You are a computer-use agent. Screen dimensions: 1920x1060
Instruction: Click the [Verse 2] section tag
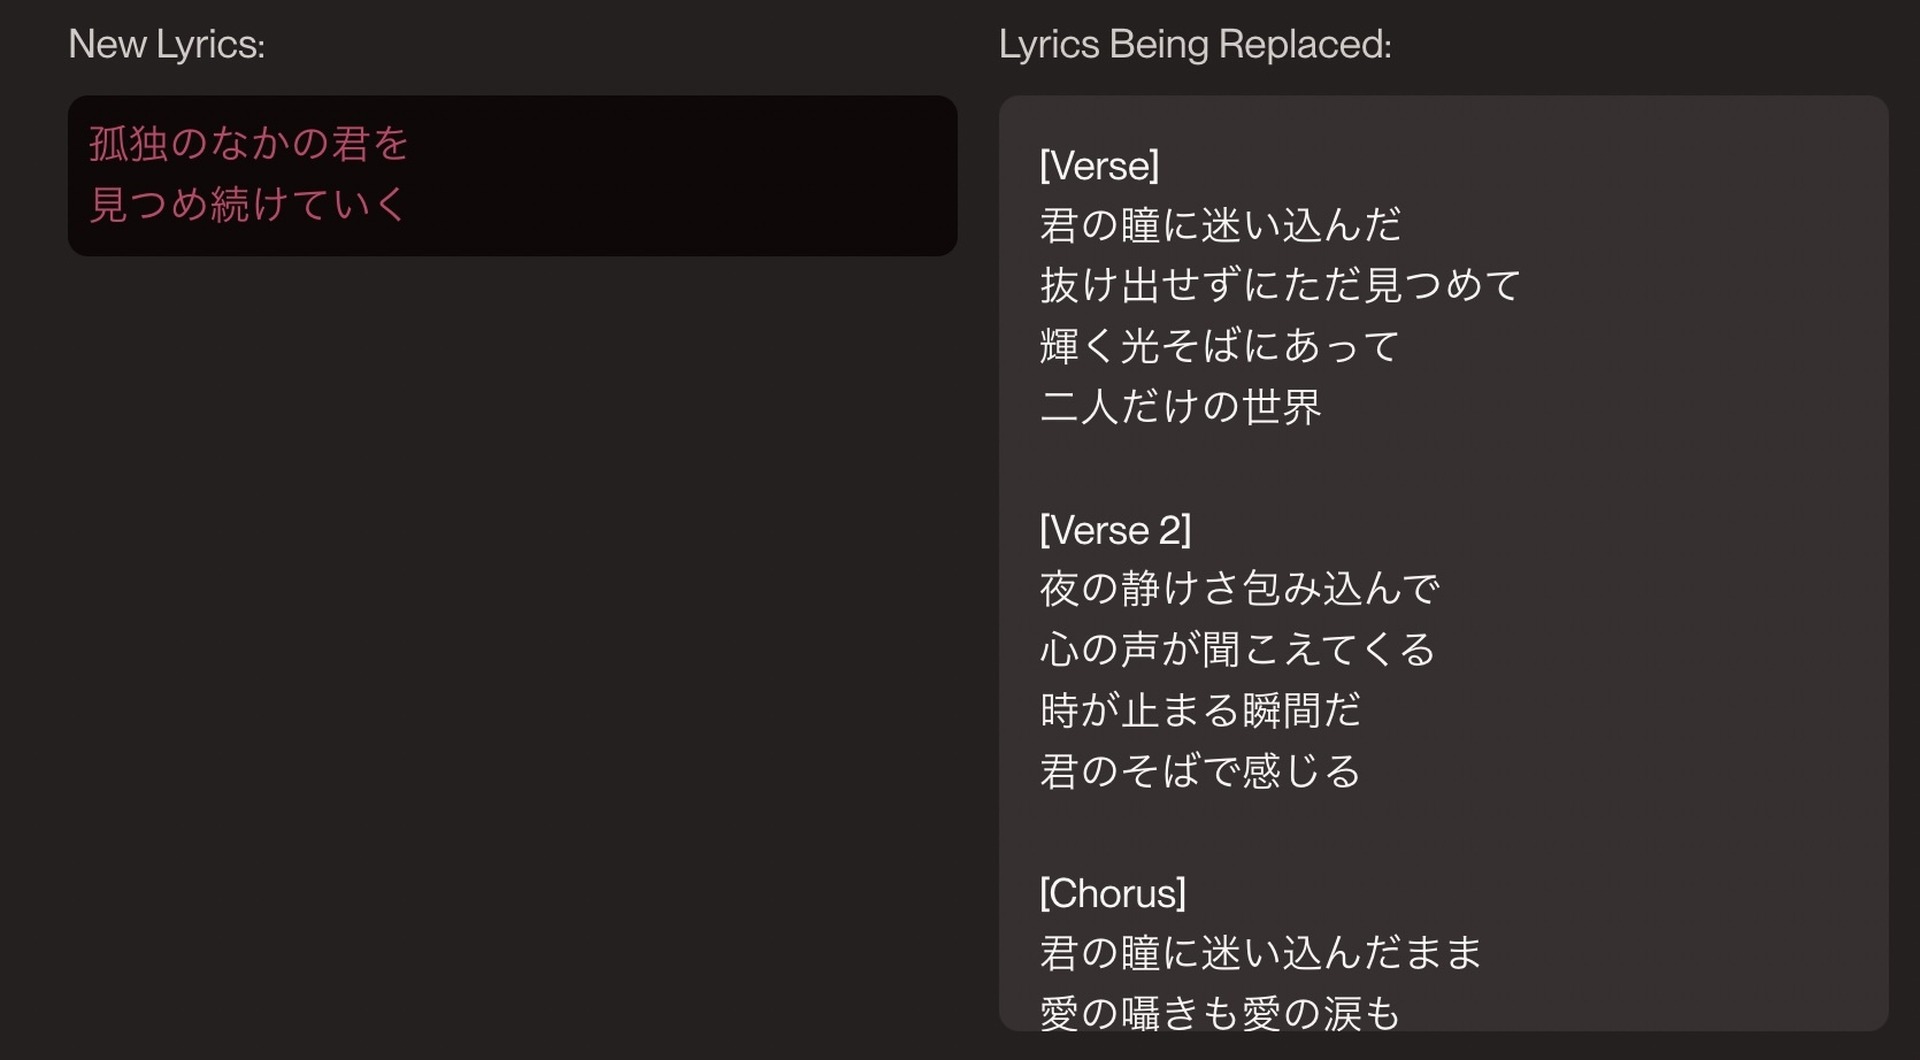click(1115, 529)
